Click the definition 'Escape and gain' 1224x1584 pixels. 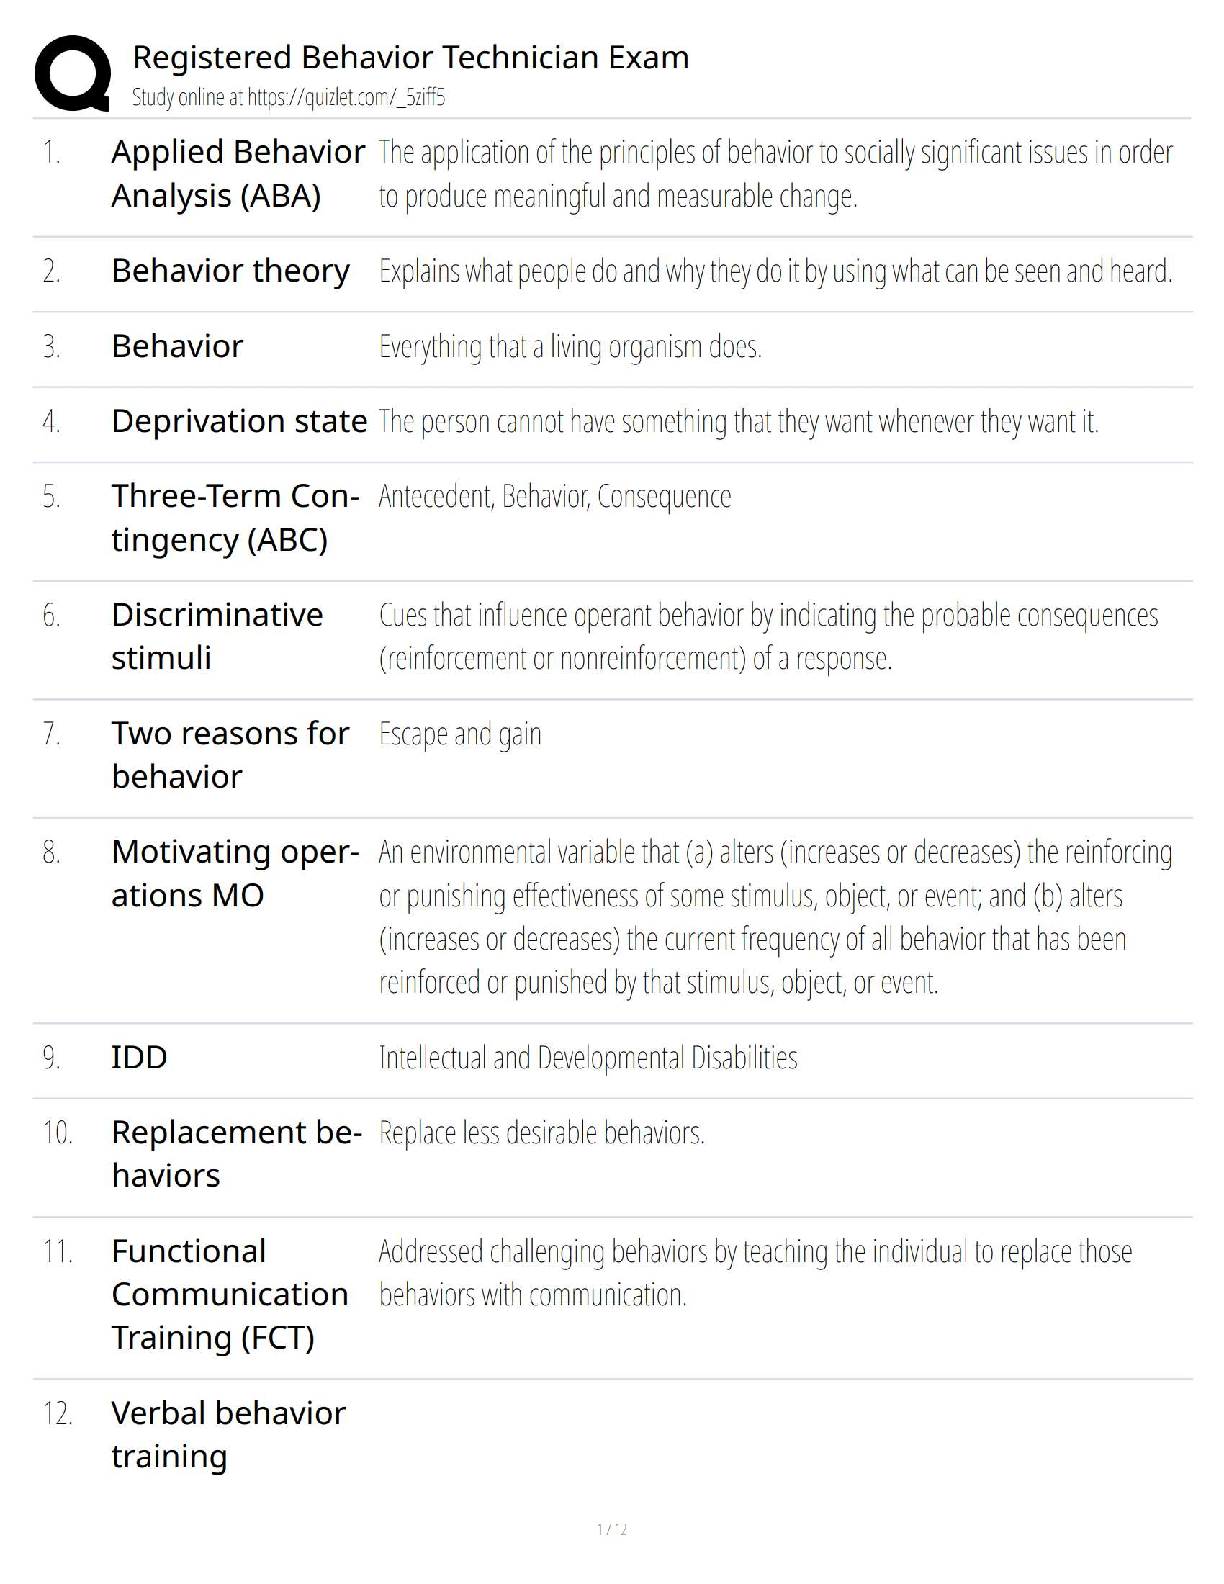tap(460, 734)
